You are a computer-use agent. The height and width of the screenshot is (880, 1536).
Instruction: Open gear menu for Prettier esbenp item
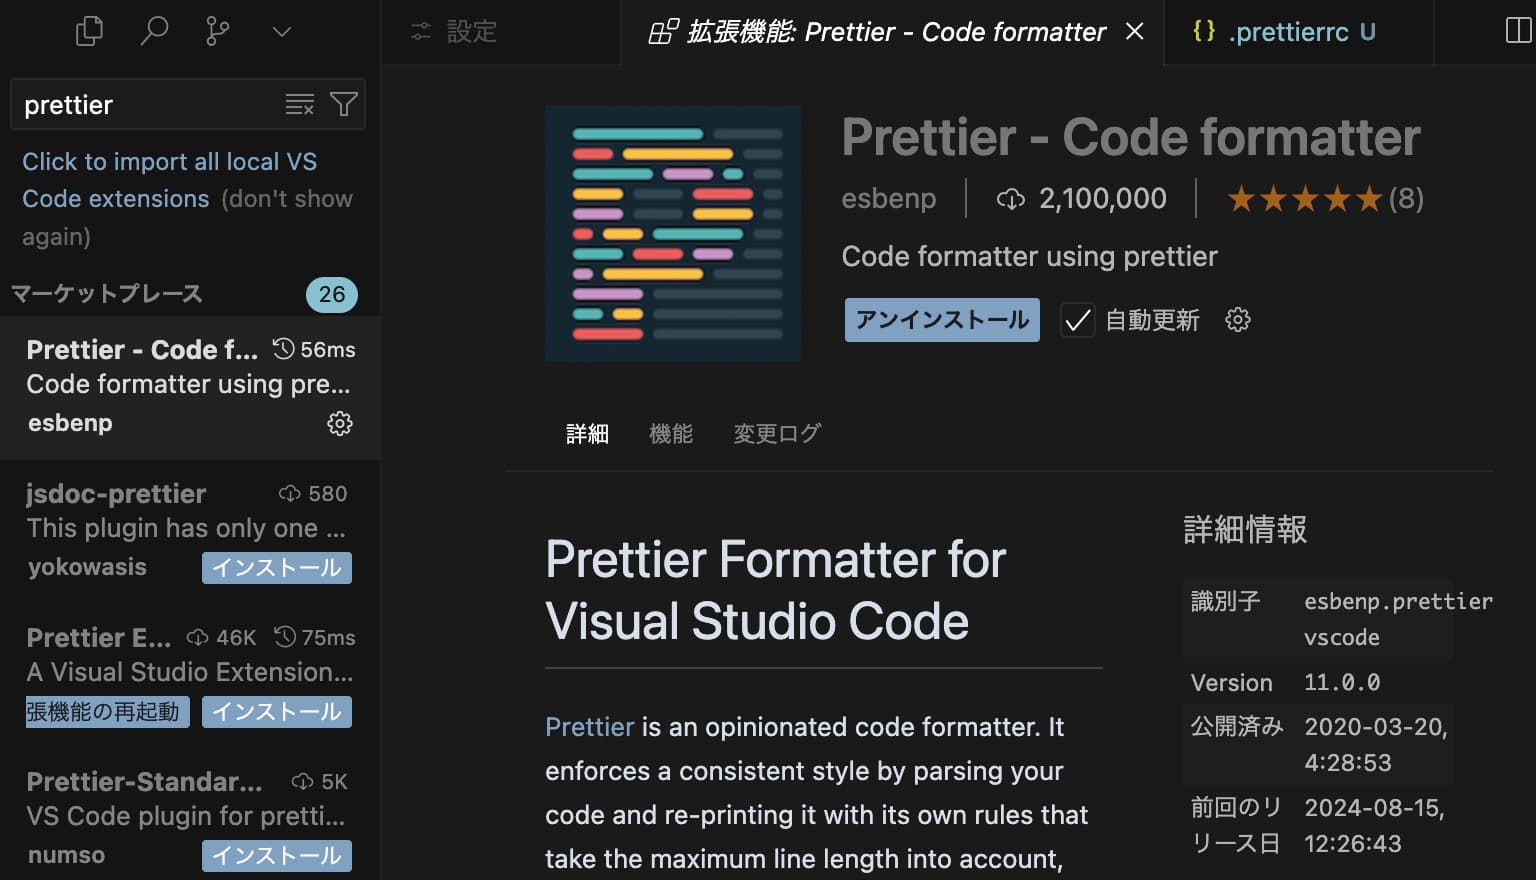pos(340,424)
